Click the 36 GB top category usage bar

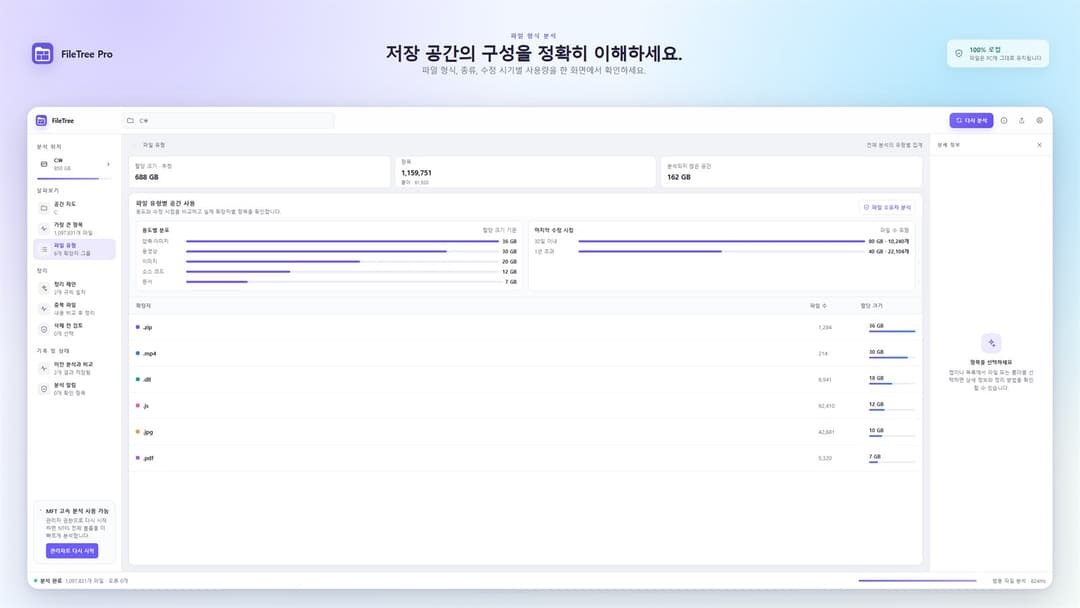coord(342,242)
